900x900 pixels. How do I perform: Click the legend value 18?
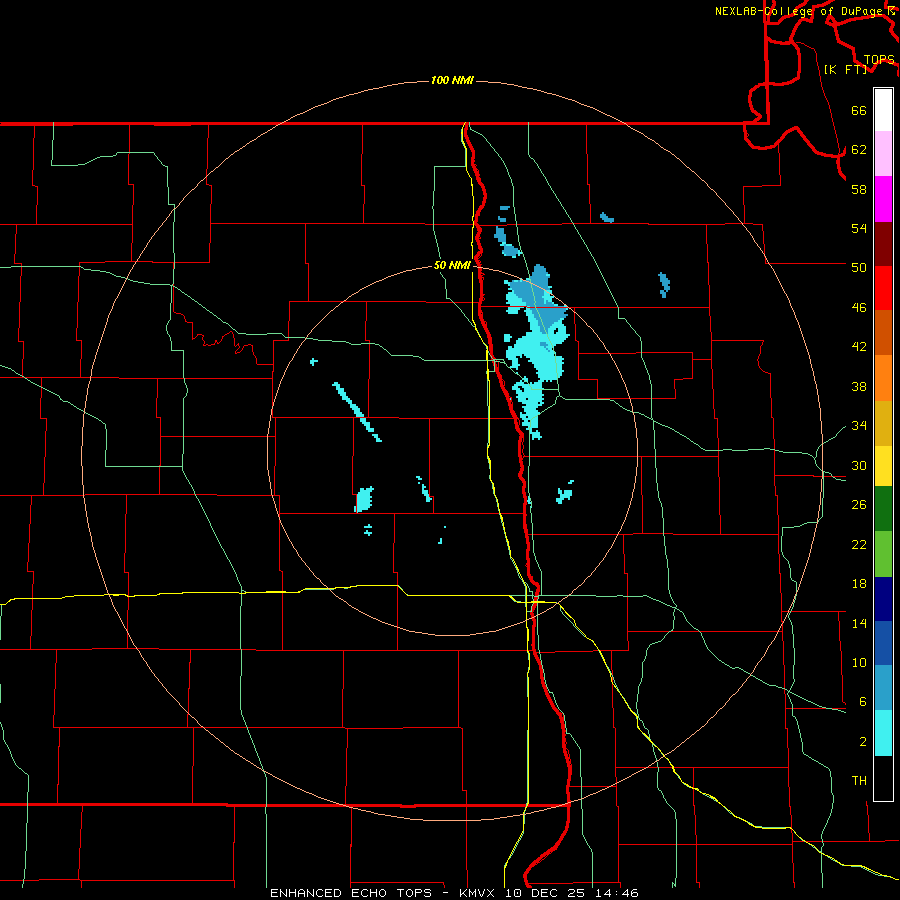click(859, 584)
